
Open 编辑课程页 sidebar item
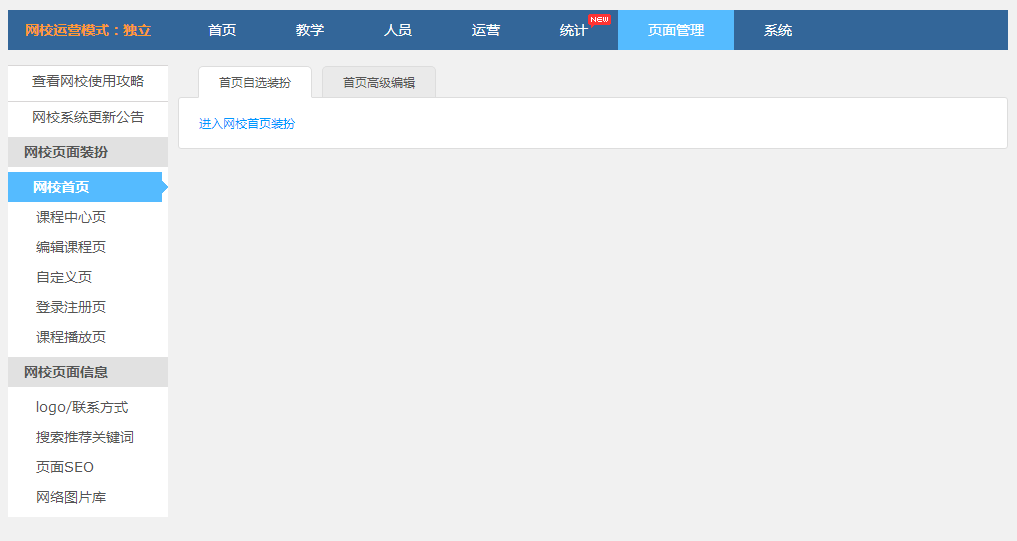click(x=71, y=247)
